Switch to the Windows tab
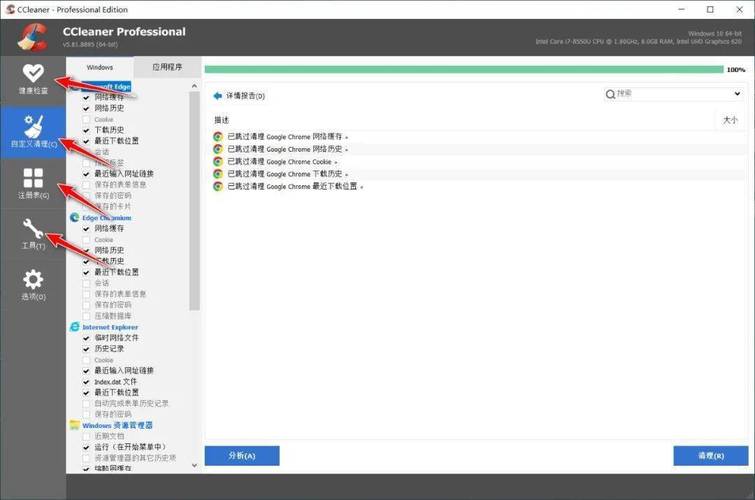 click(100, 67)
